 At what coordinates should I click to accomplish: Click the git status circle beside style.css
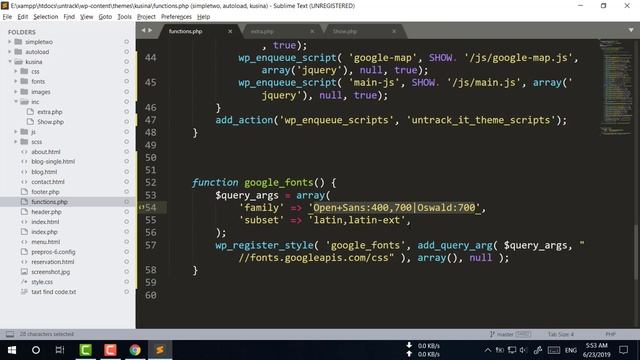coord(127,282)
